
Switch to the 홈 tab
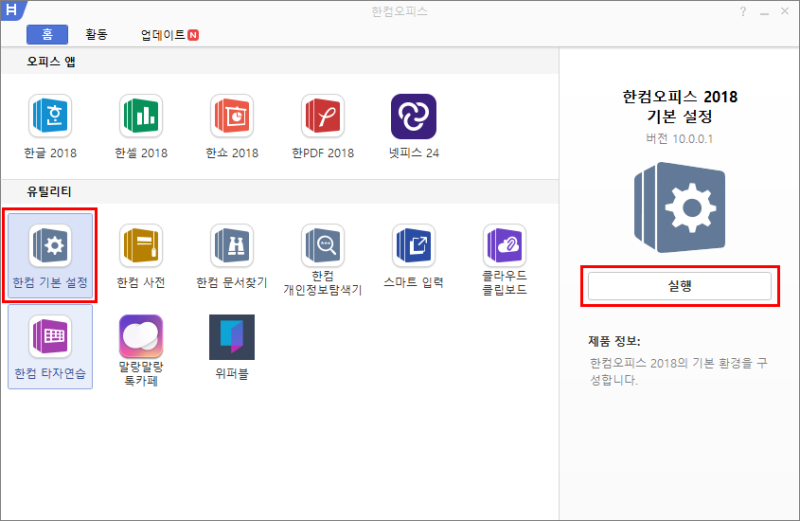click(x=47, y=35)
